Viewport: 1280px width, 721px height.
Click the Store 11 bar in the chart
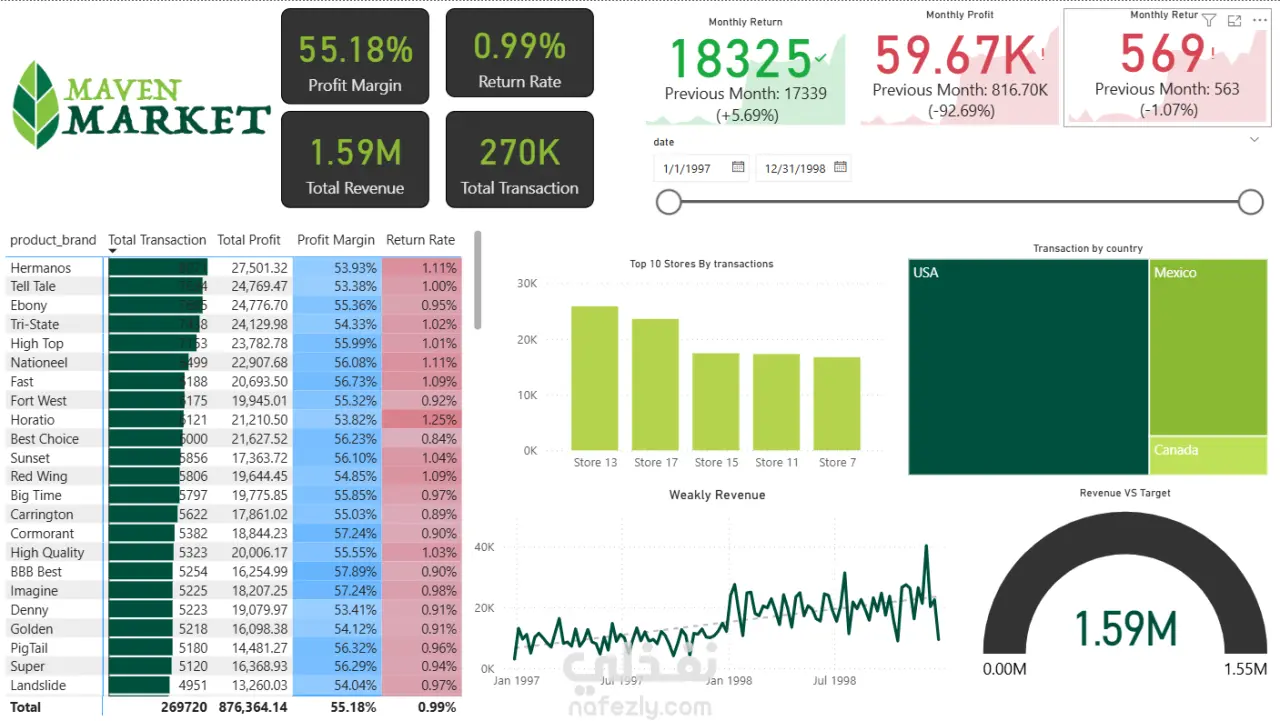click(x=776, y=402)
